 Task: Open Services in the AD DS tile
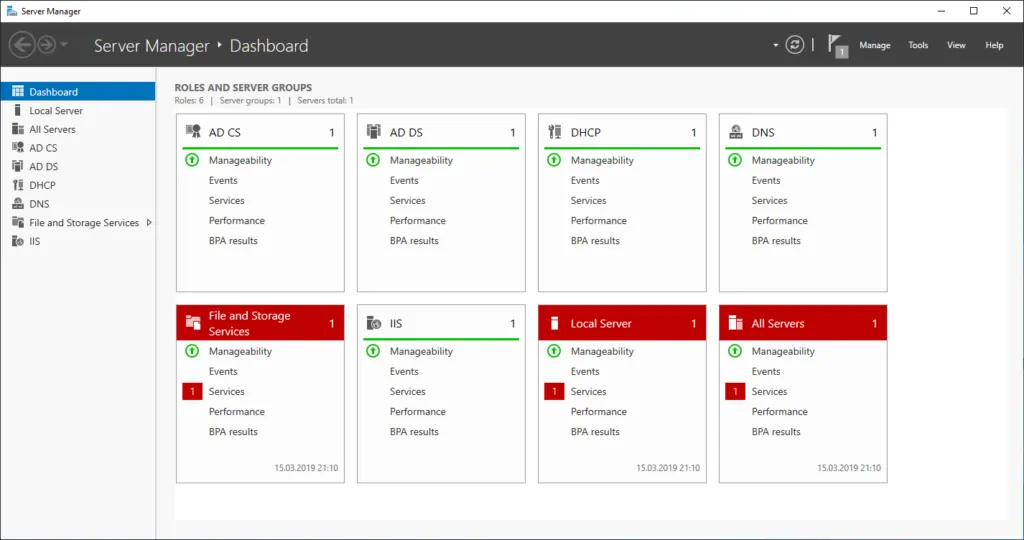pos(408,200)
